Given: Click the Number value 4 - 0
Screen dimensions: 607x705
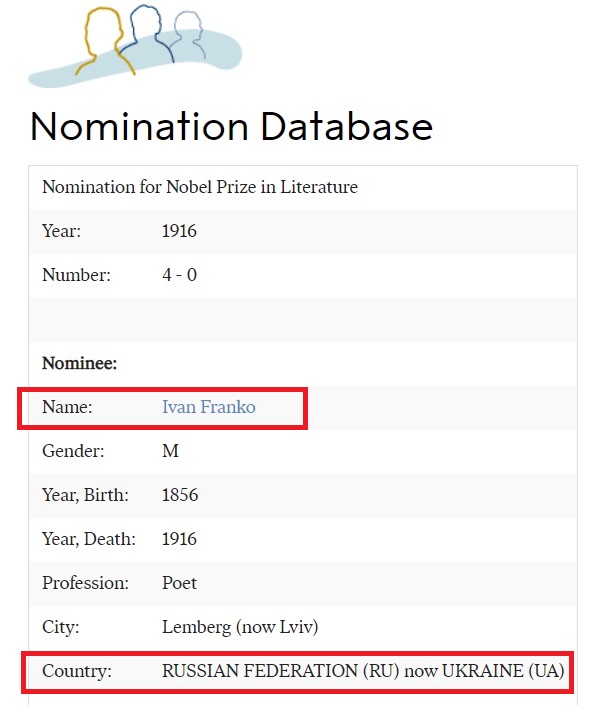Looking at the screenshot, I should click(179, 275).
